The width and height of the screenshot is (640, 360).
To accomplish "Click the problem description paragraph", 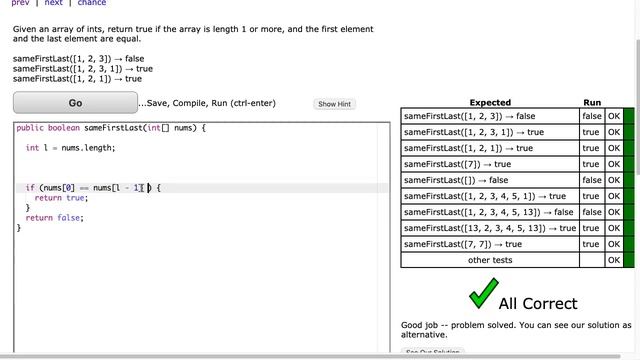I will pos(193,34).
